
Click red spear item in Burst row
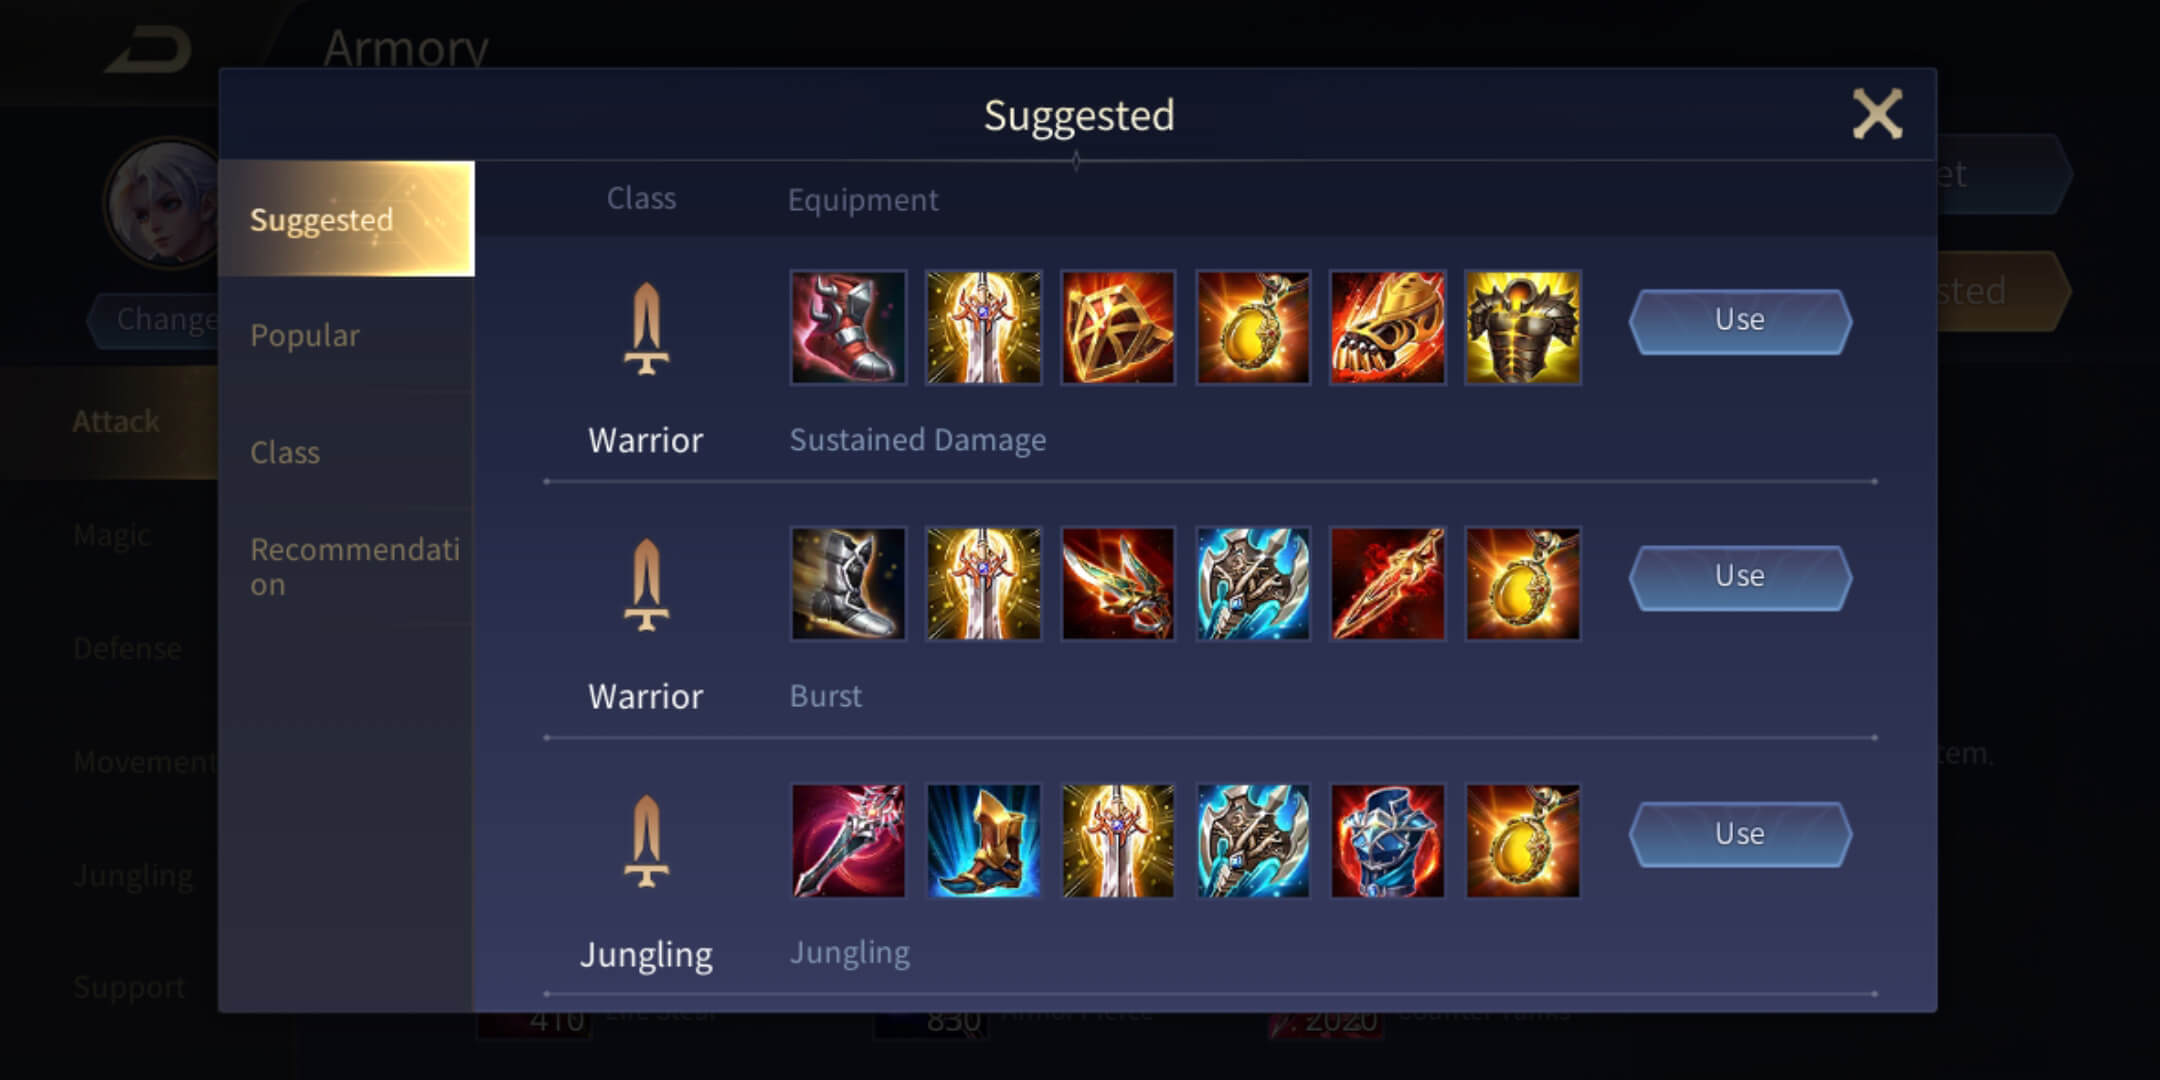point(1388,584)
